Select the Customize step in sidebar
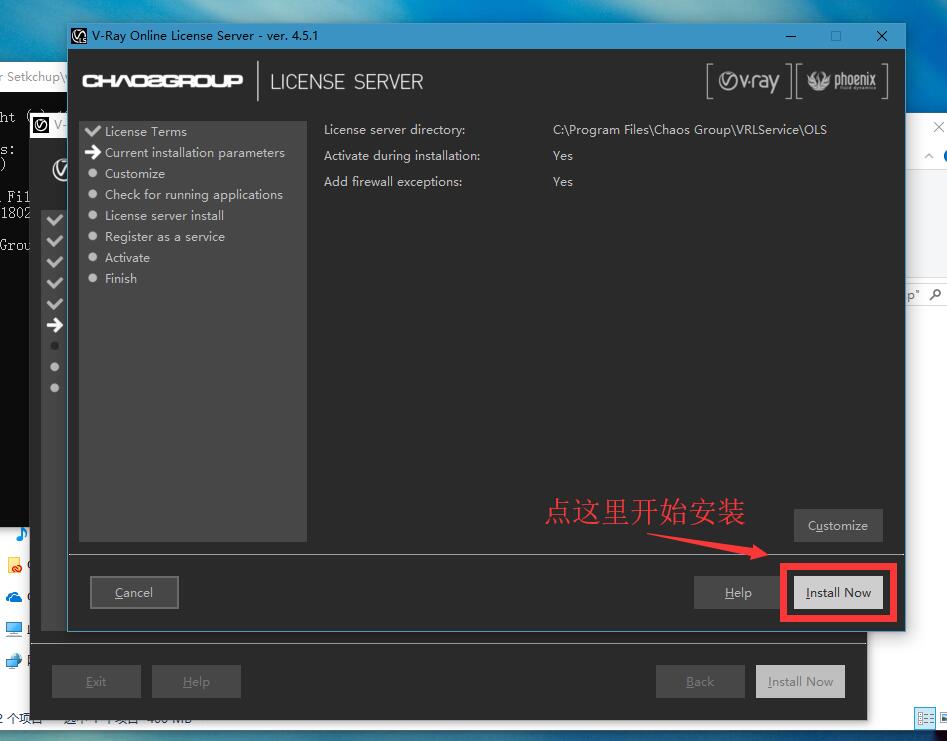The height and width of the screenshot is (741, 947). [135, 174]
